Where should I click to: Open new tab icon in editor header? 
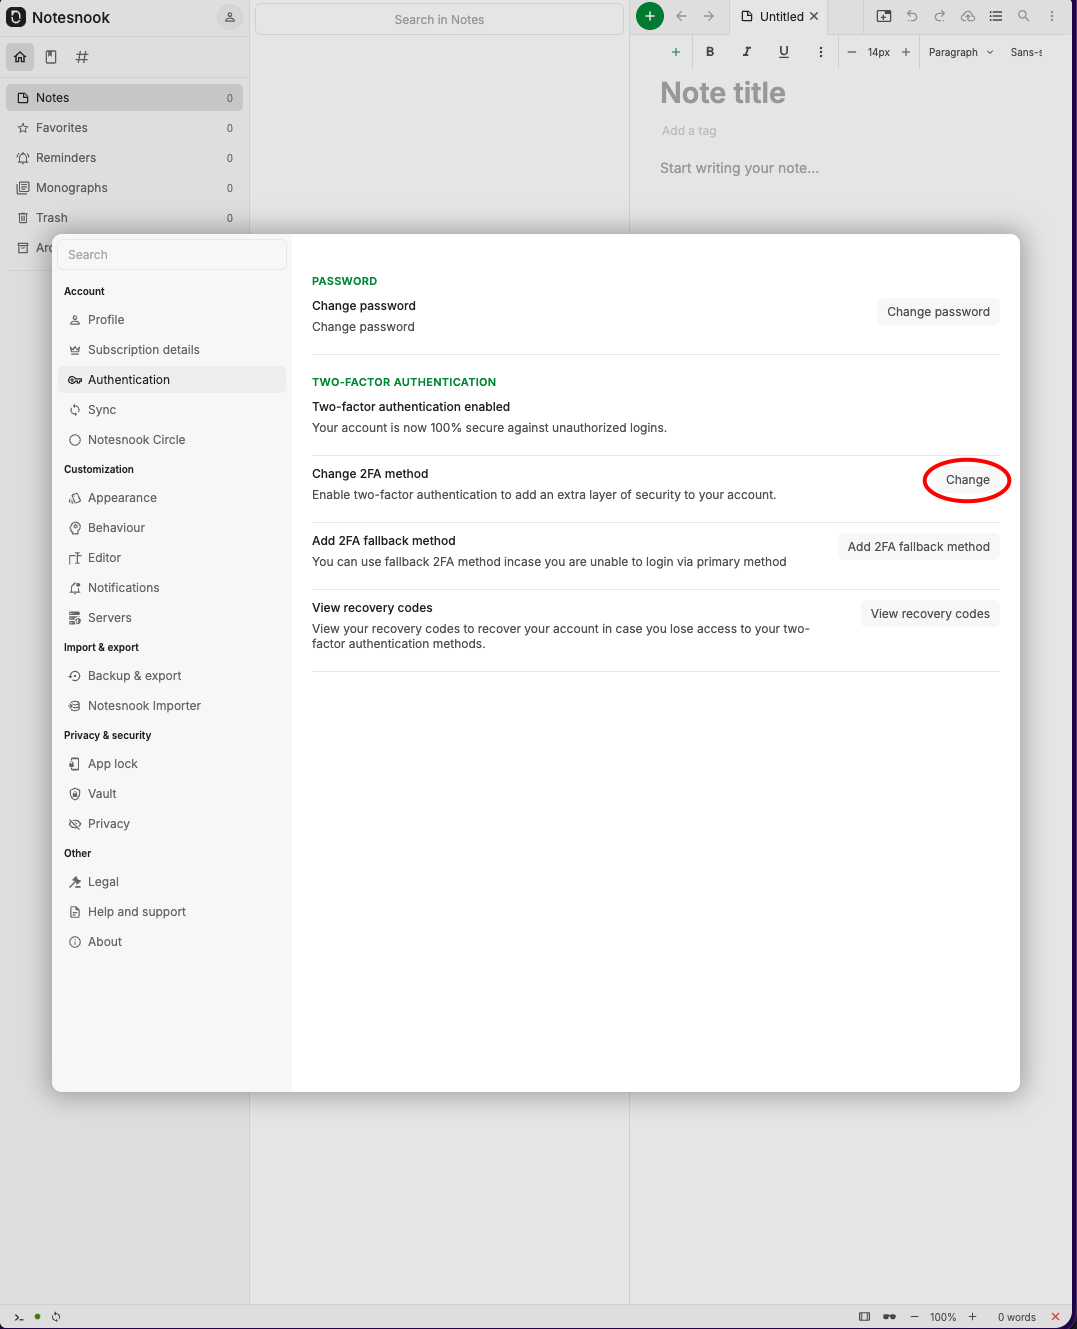(884, 16)
